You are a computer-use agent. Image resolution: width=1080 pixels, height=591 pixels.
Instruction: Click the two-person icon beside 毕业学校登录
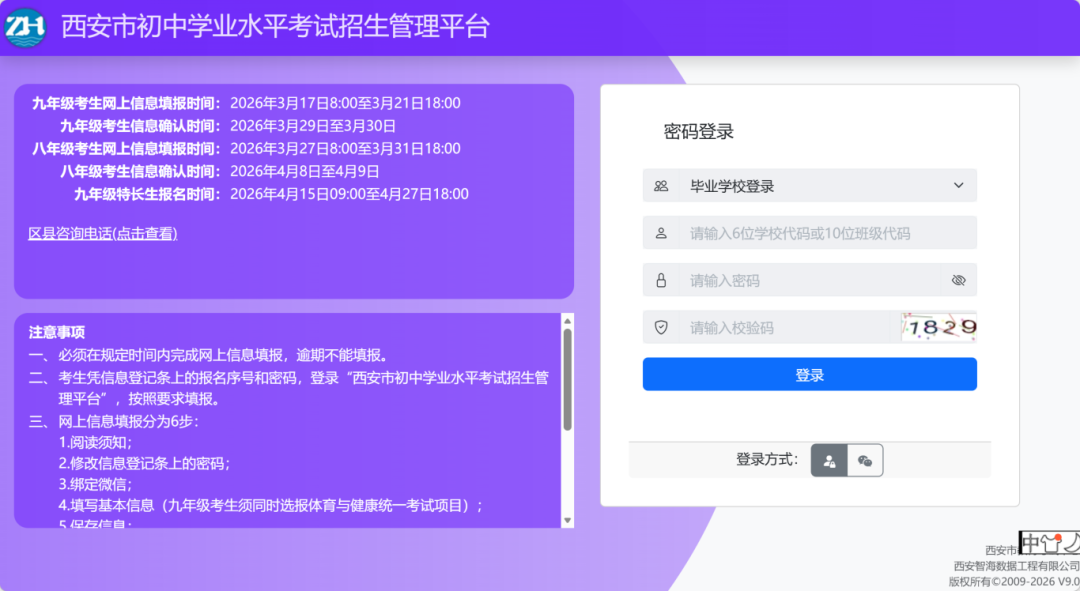coord(661,186)
